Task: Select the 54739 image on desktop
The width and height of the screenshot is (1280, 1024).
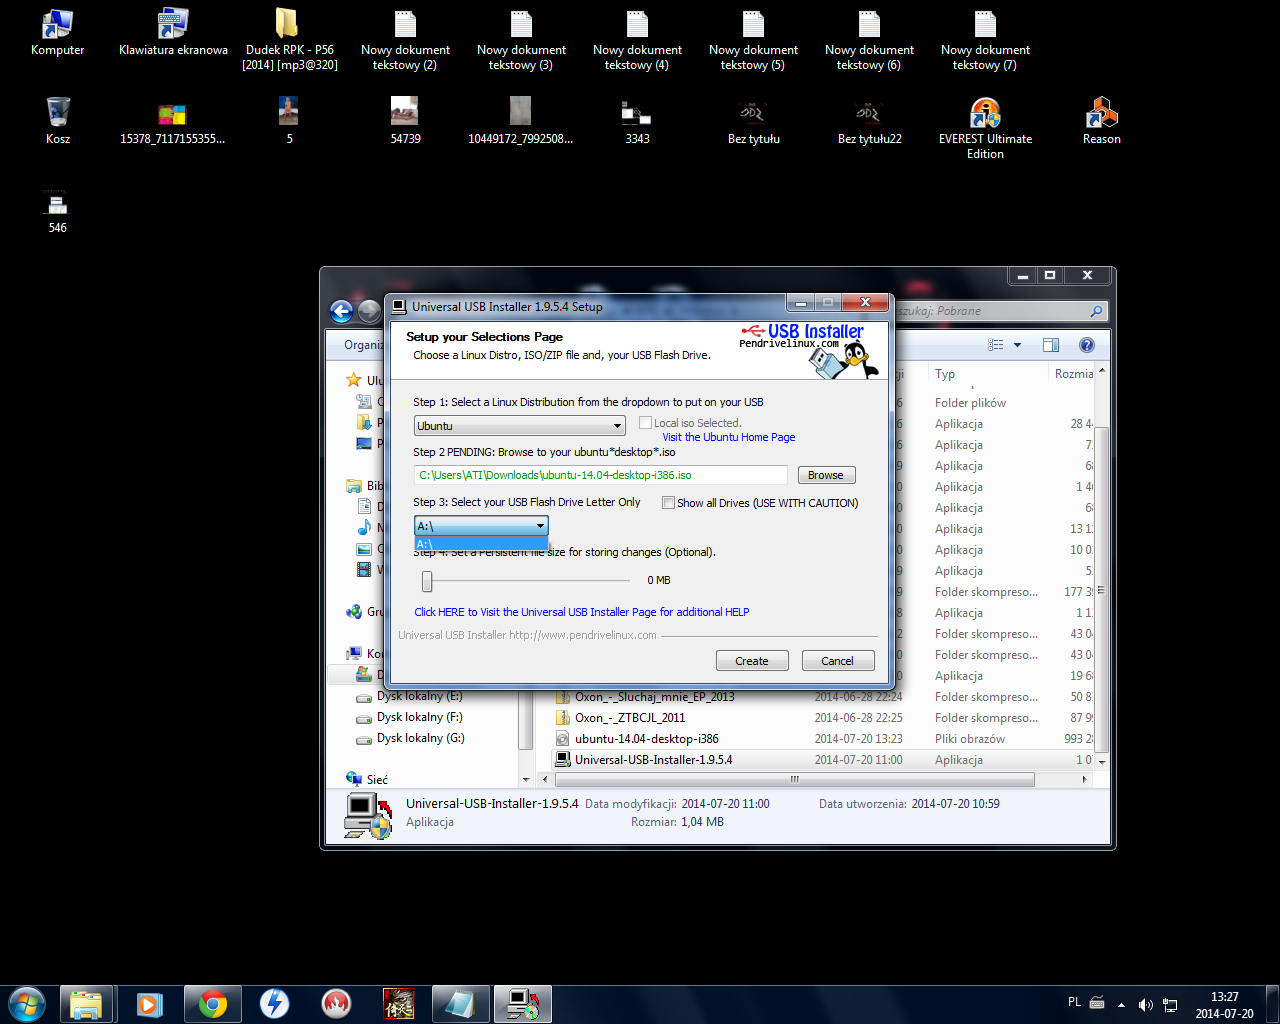Action: [x=405, y=121]
